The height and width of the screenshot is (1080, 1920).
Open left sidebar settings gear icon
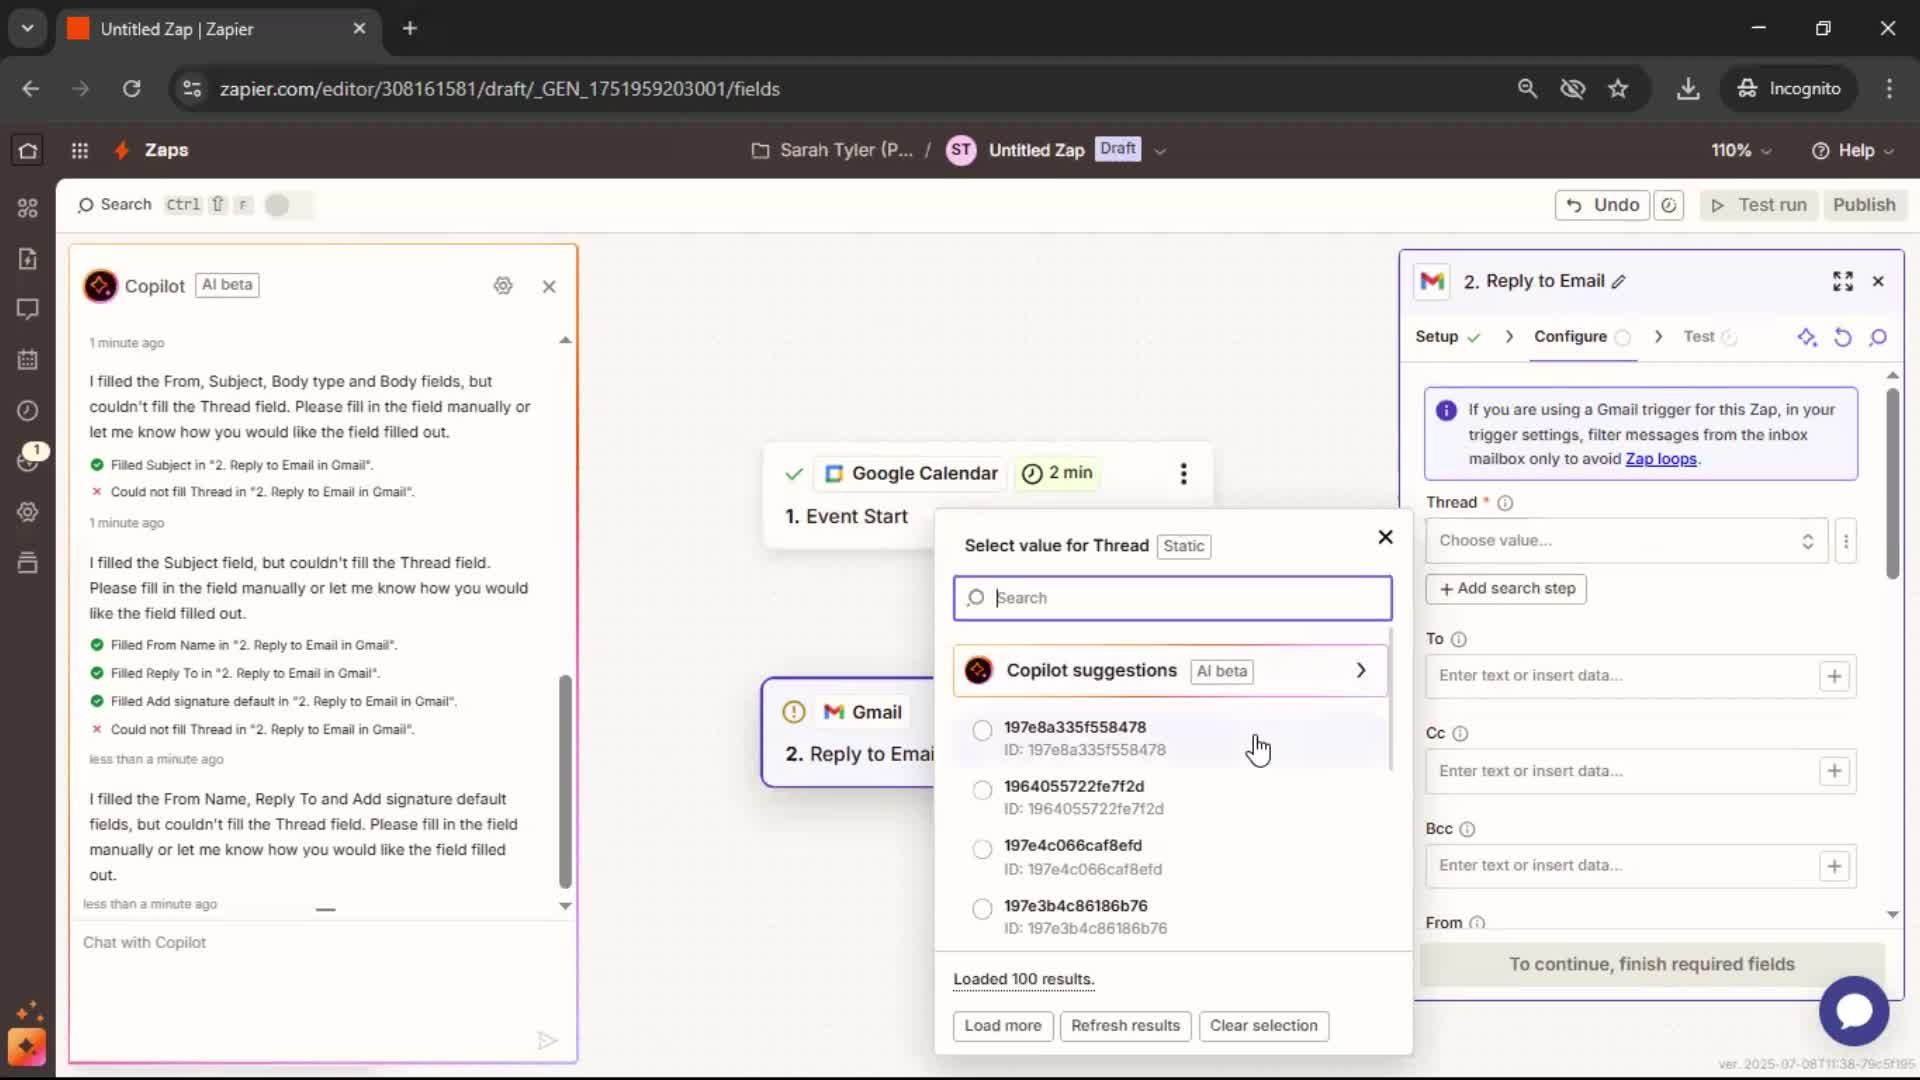tap(28, 512)
